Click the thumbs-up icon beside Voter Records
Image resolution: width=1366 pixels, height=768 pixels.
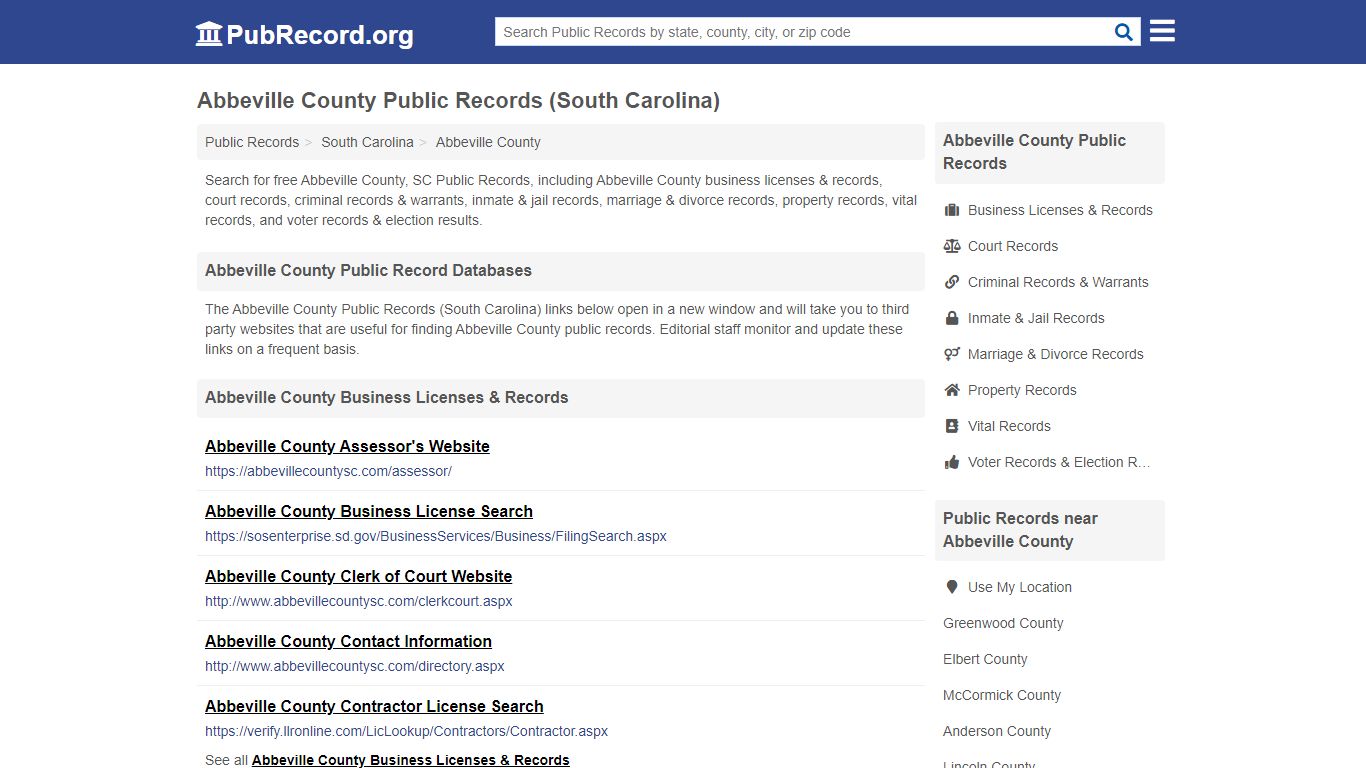tap(952, 462)
